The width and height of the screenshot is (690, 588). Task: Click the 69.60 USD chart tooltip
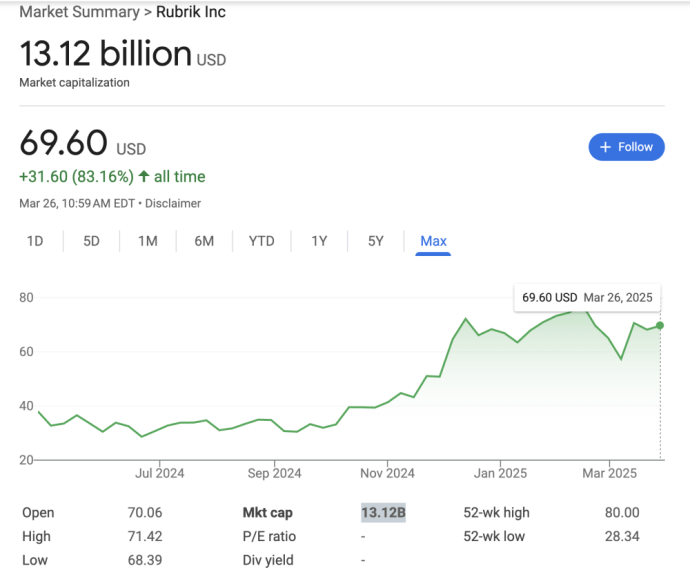(587, 298)
